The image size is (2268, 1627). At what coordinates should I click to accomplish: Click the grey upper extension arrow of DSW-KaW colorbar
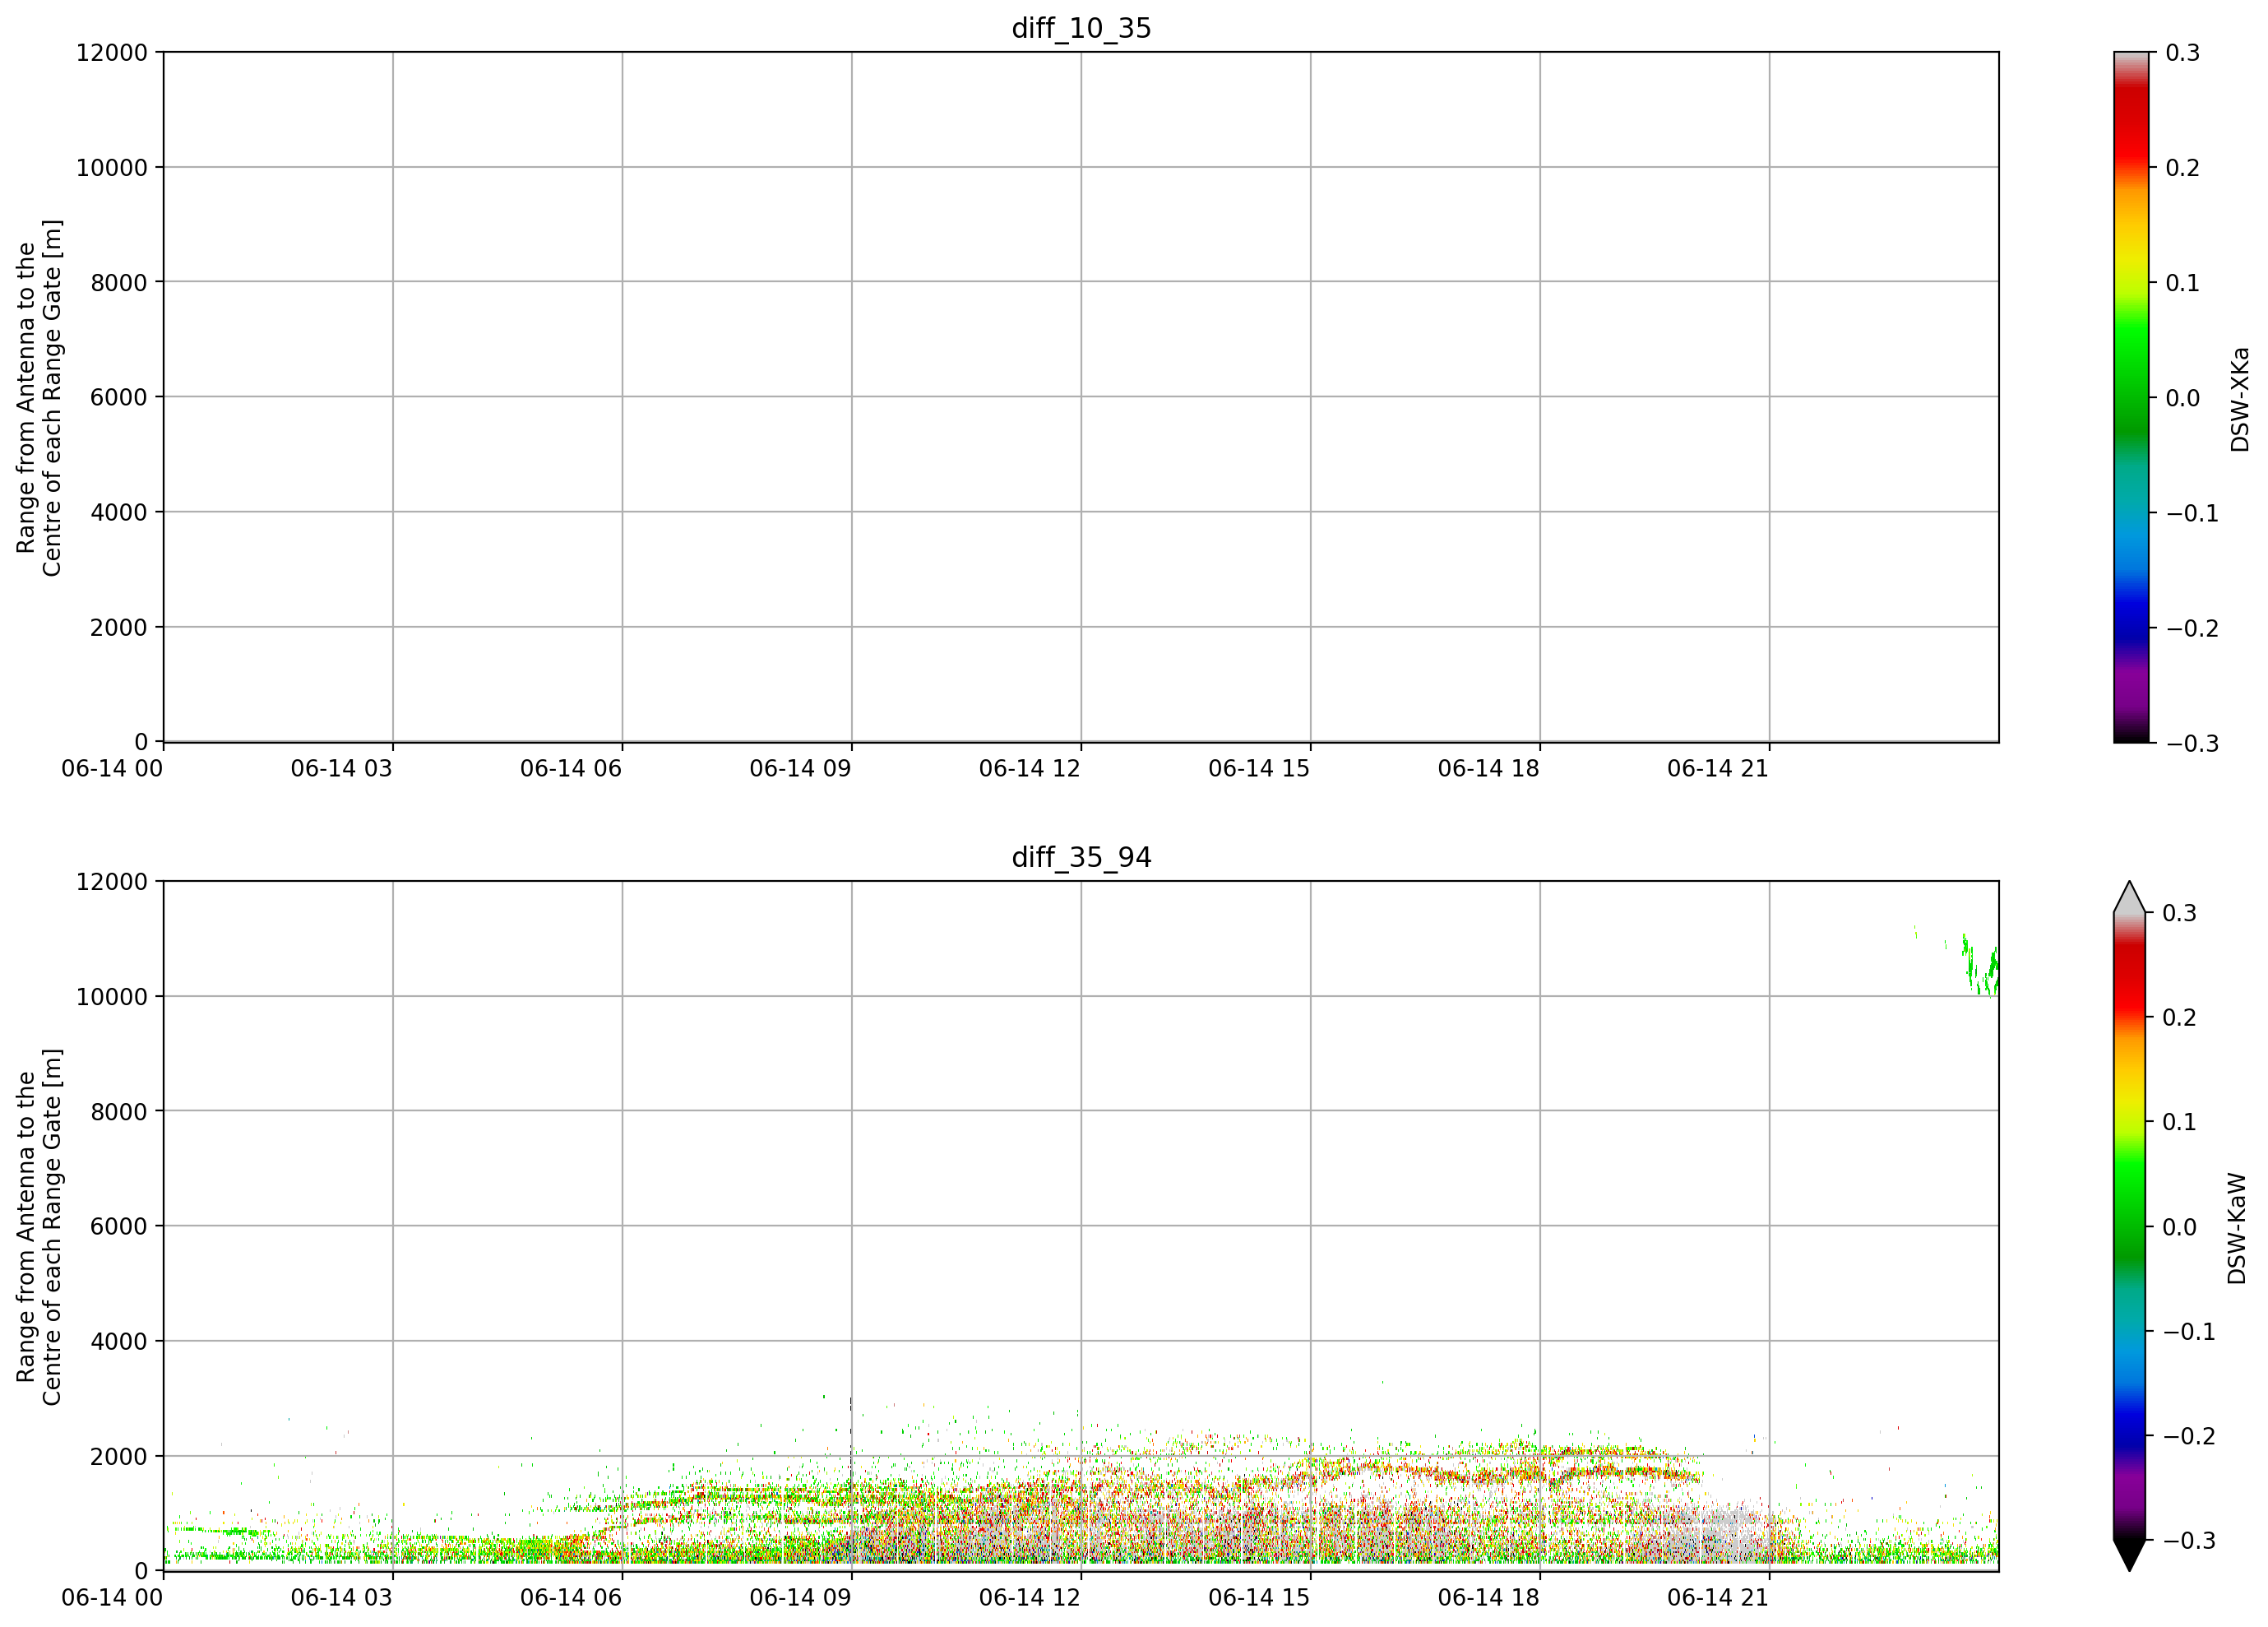pos(2129,898)
